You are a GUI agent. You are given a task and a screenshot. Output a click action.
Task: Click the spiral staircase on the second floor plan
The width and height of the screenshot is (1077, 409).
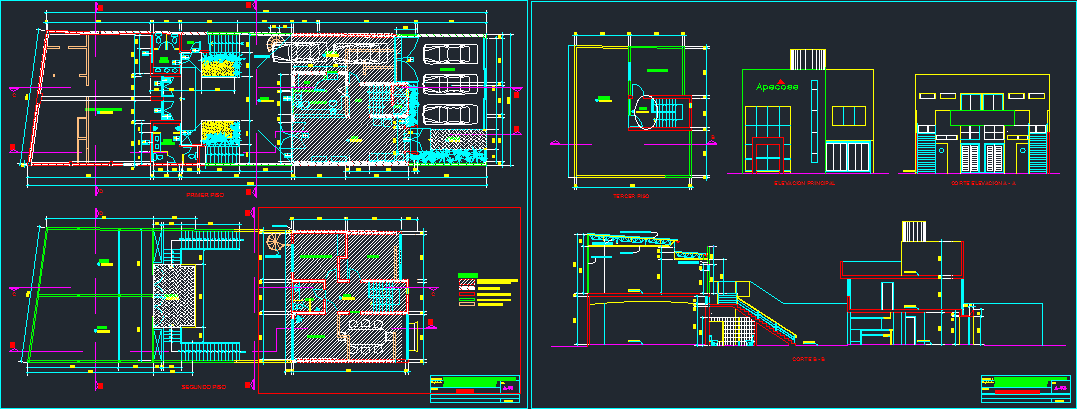[272, 241]
